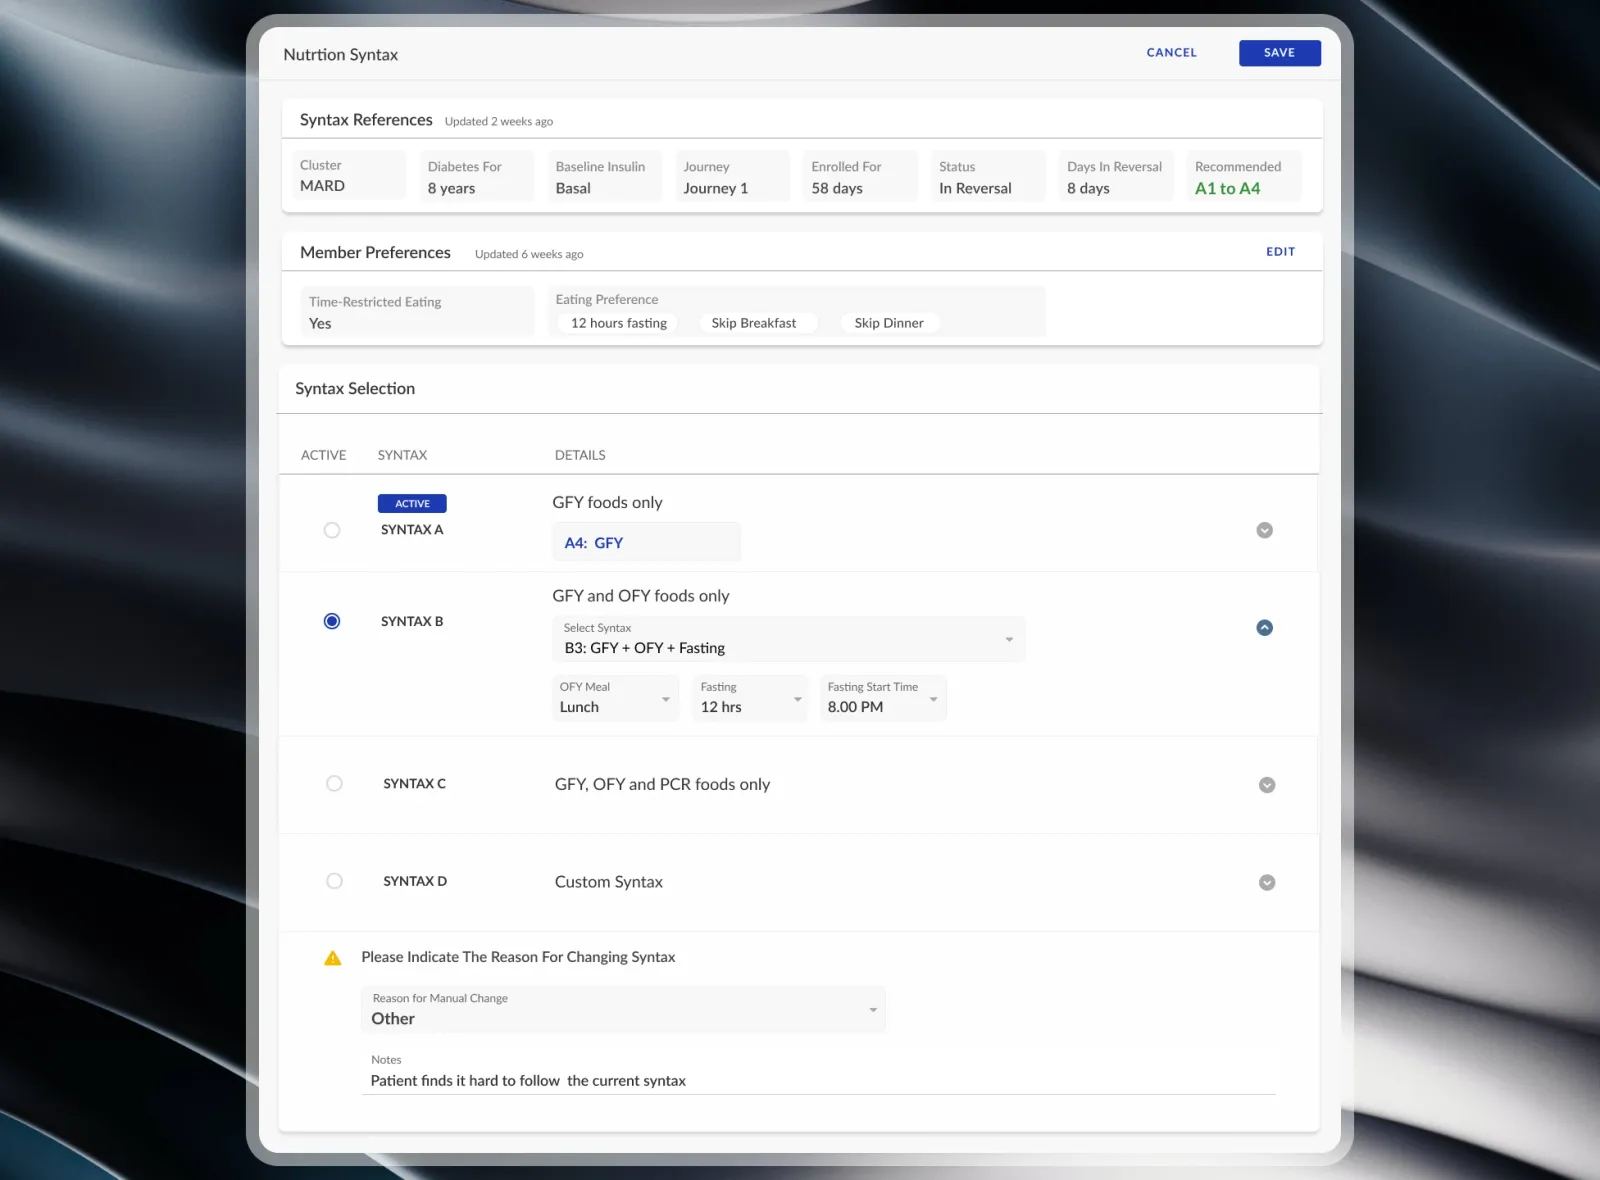This screenshot has width=1600, height=1180.
Task: Click the Baseline Insulin Basal field
Action: tap(604, 176)
